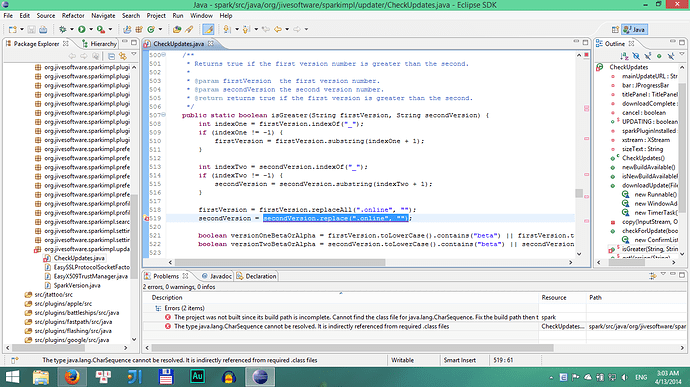Switch to the Hierarchy tab
This screenshot has width=690, height=387.
coord(99,44)
